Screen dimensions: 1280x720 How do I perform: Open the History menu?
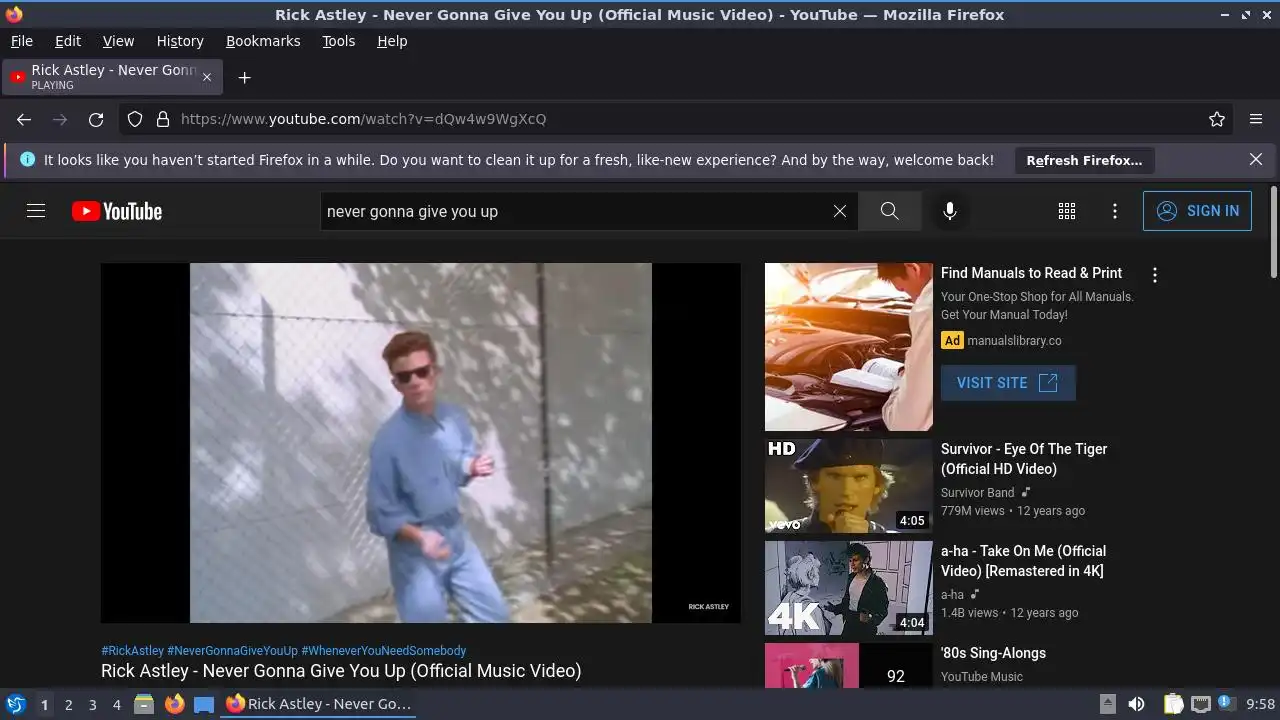coord(180,41)
